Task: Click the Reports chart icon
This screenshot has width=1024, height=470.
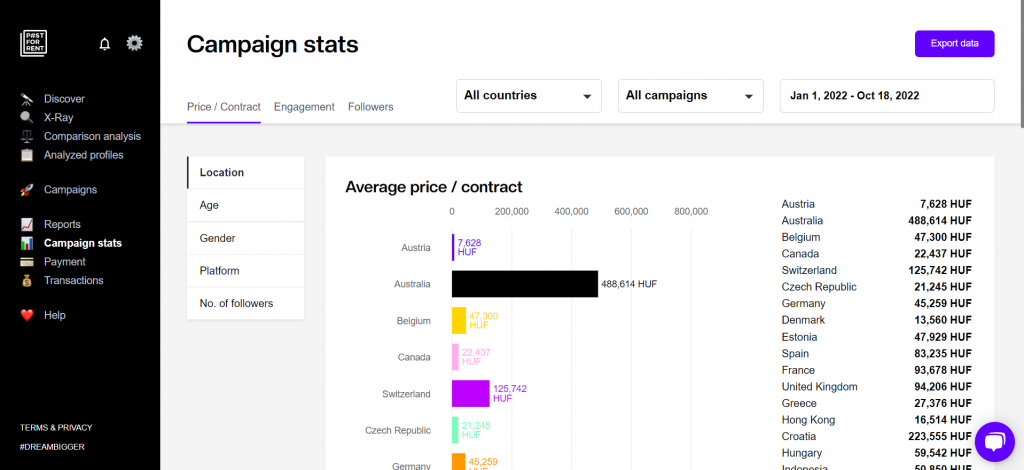Action: point(27,225)
